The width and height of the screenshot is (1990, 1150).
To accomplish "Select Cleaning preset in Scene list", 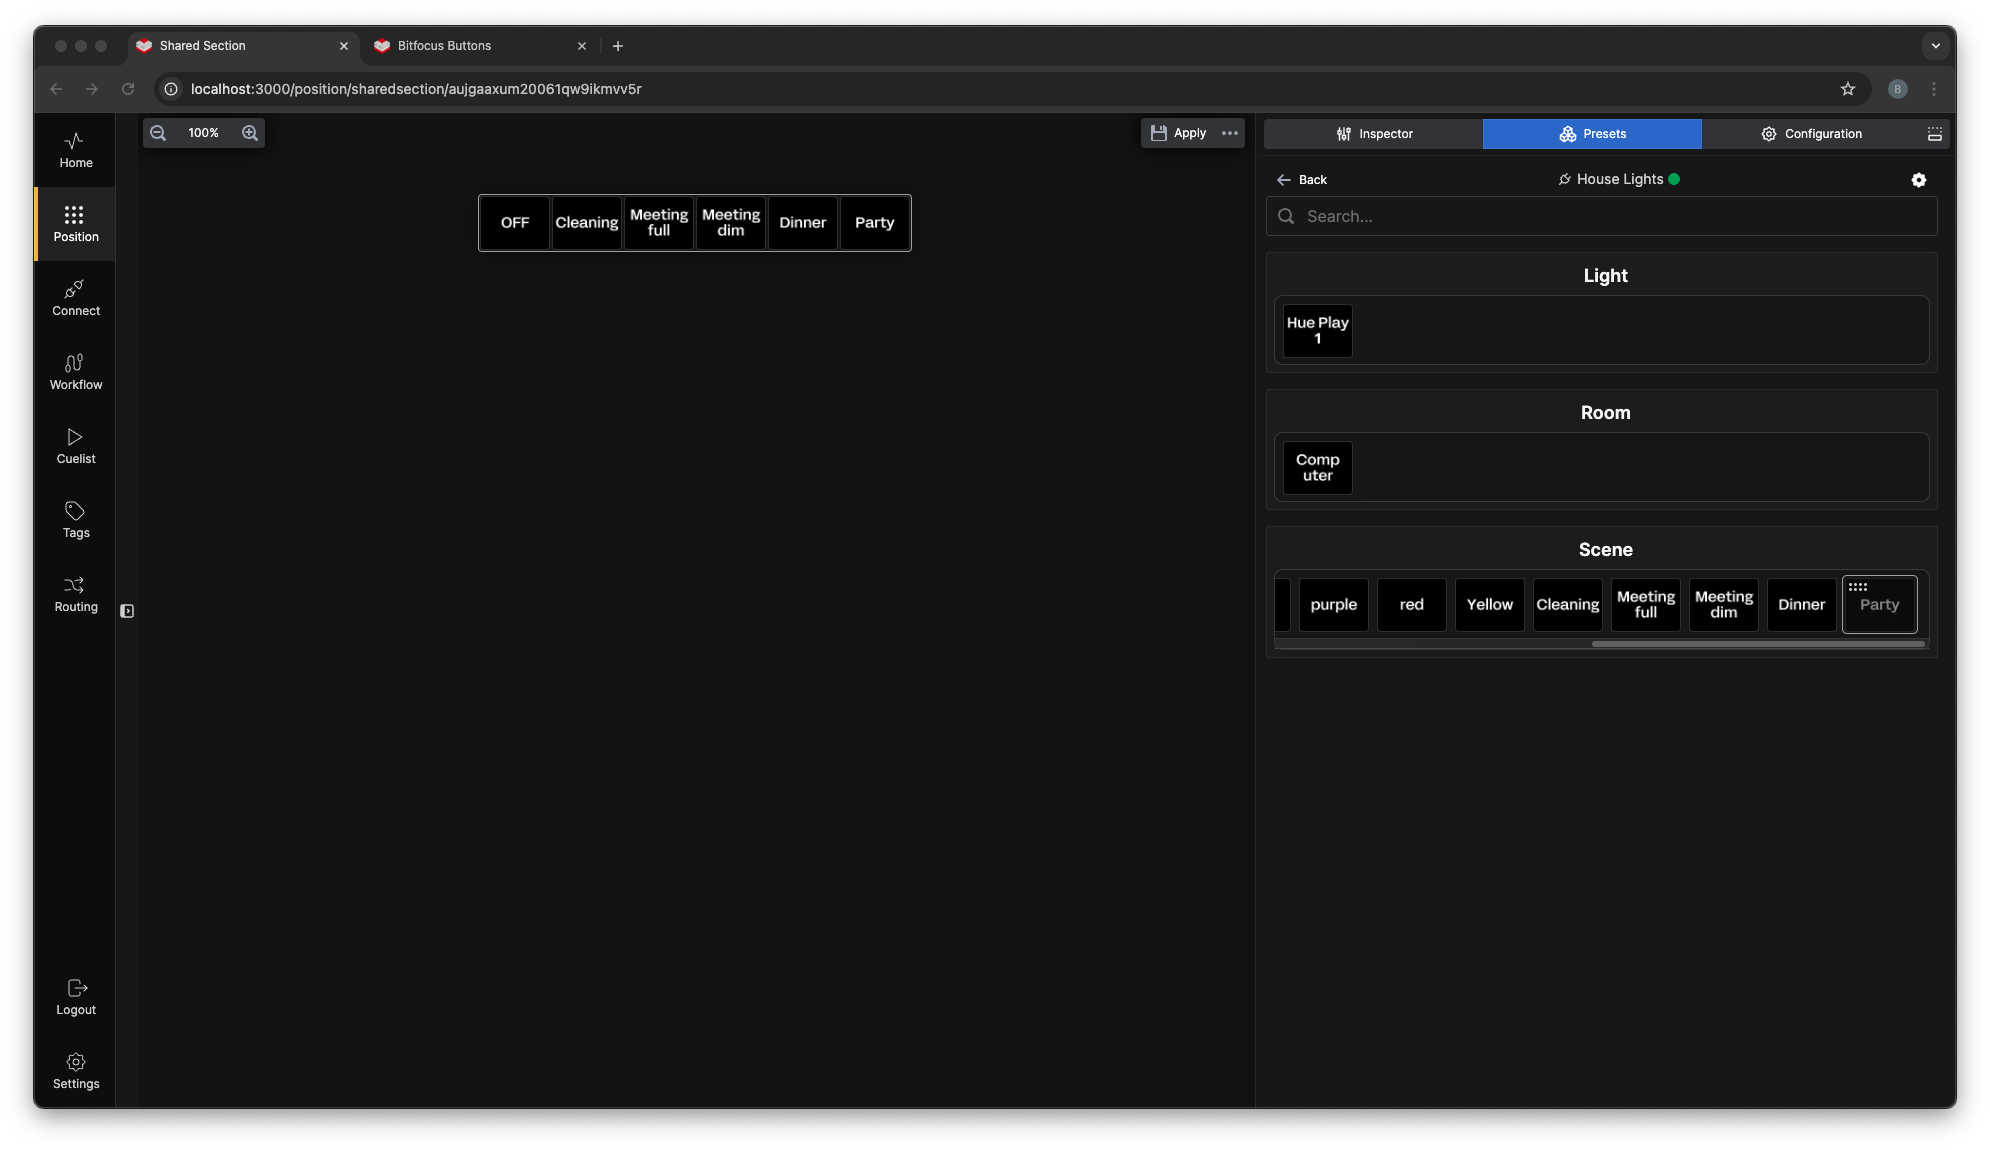I will (x=1568, y=605).
